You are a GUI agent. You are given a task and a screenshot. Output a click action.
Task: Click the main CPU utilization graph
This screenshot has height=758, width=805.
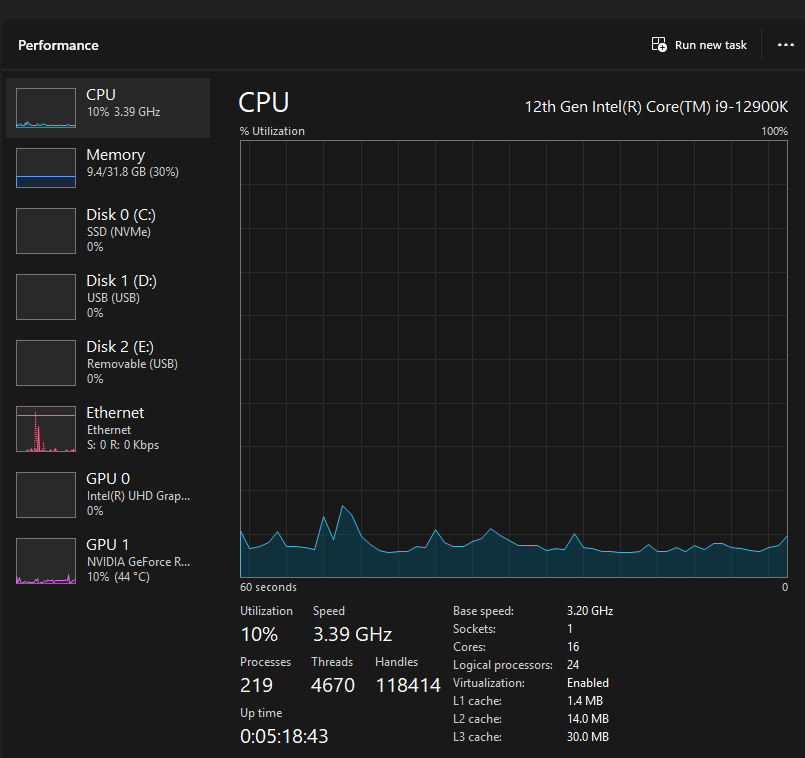(513, 358)
